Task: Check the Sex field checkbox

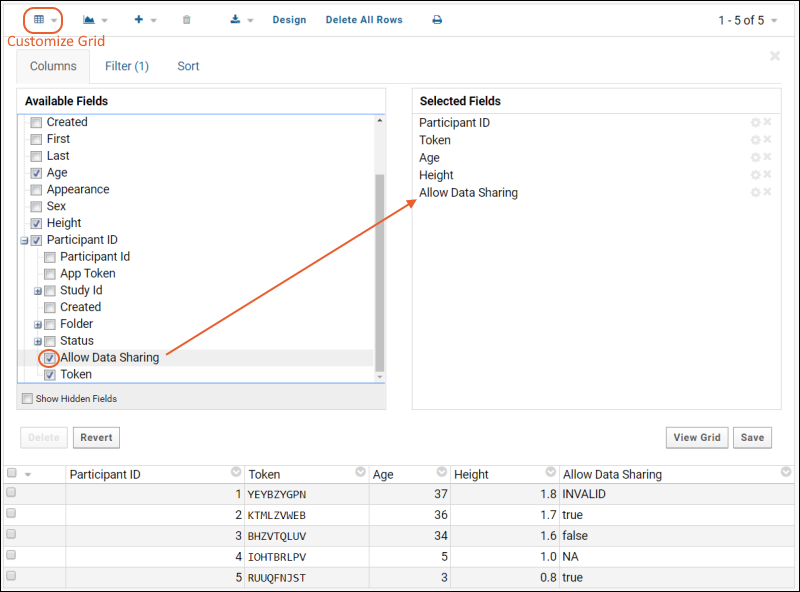Action: [36, 207]
